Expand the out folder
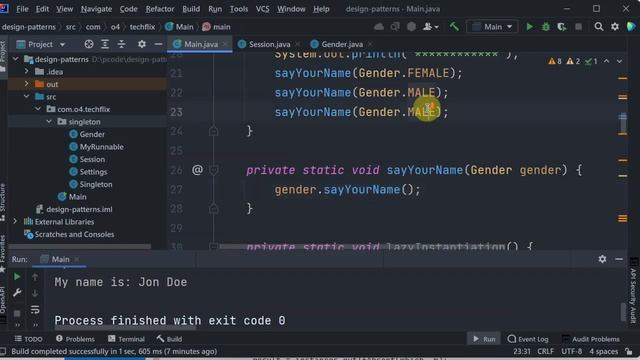The height and width of the screenshot is (360, 640). pyautogui.click(x=27, y=84)
